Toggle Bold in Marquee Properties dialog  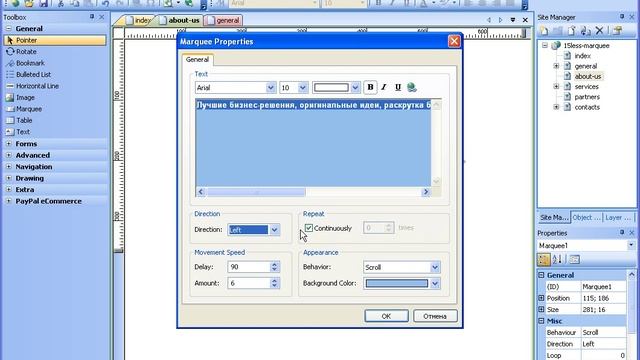370,87
